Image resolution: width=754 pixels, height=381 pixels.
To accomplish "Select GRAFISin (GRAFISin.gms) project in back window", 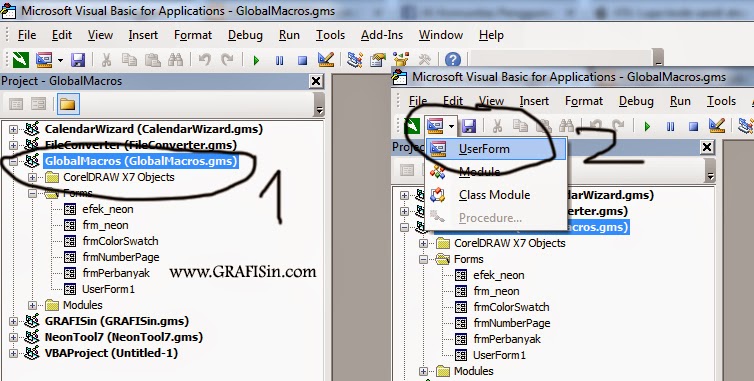I will pos(116,321).
